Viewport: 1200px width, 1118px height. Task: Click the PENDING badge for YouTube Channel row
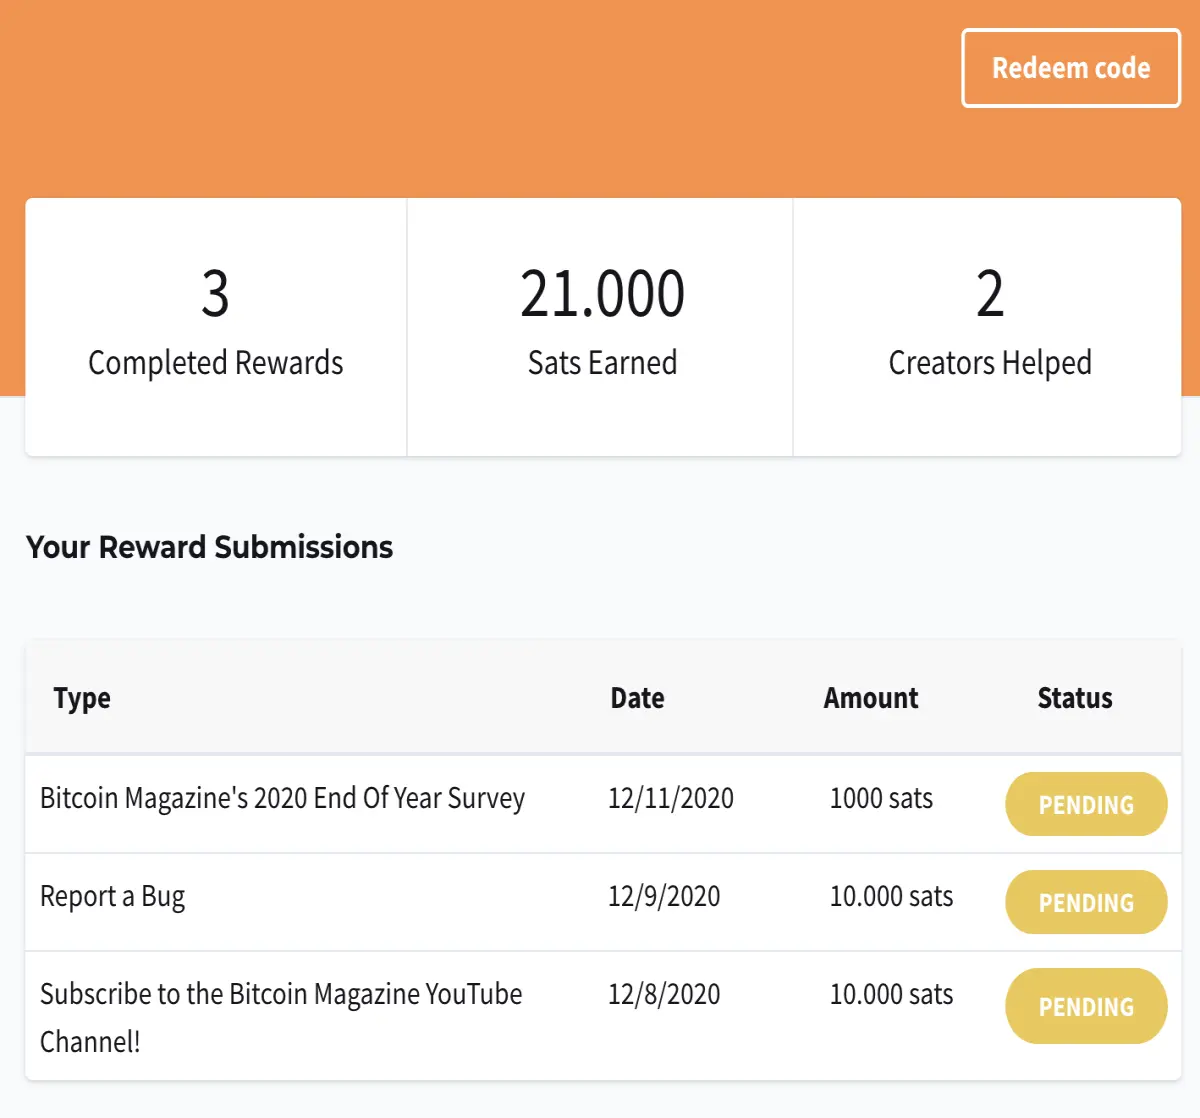(1086, 1006)
